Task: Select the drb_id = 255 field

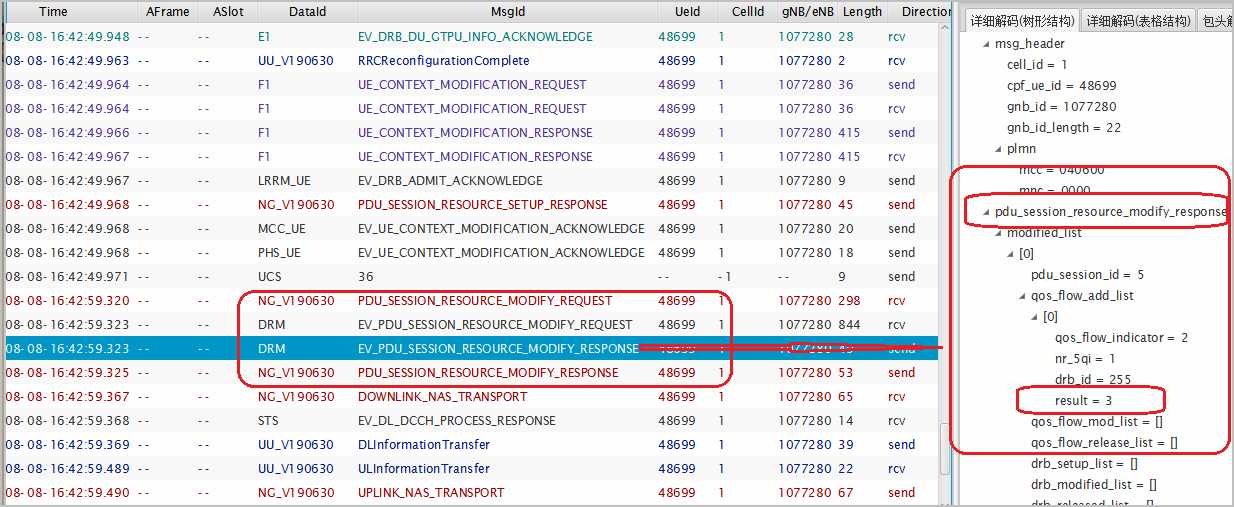Action: [1081, 380]
